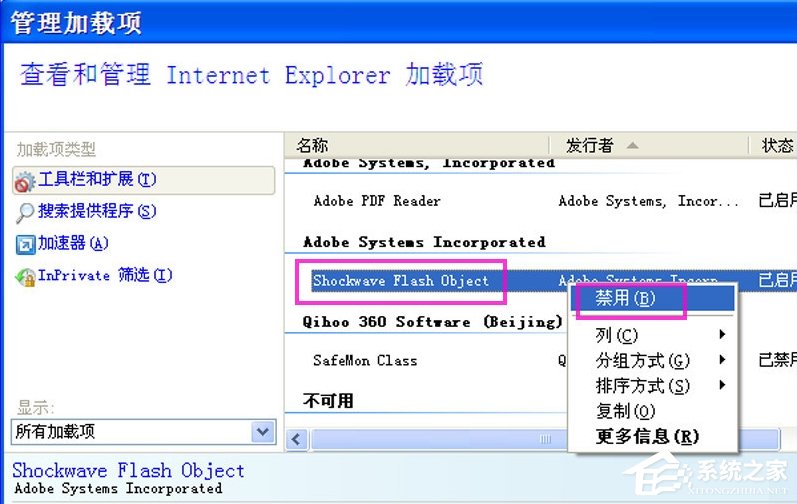Select the Toolbars and Extensions gear icon
This screenshot has width=797, height=504.
(x=24, y=181)
